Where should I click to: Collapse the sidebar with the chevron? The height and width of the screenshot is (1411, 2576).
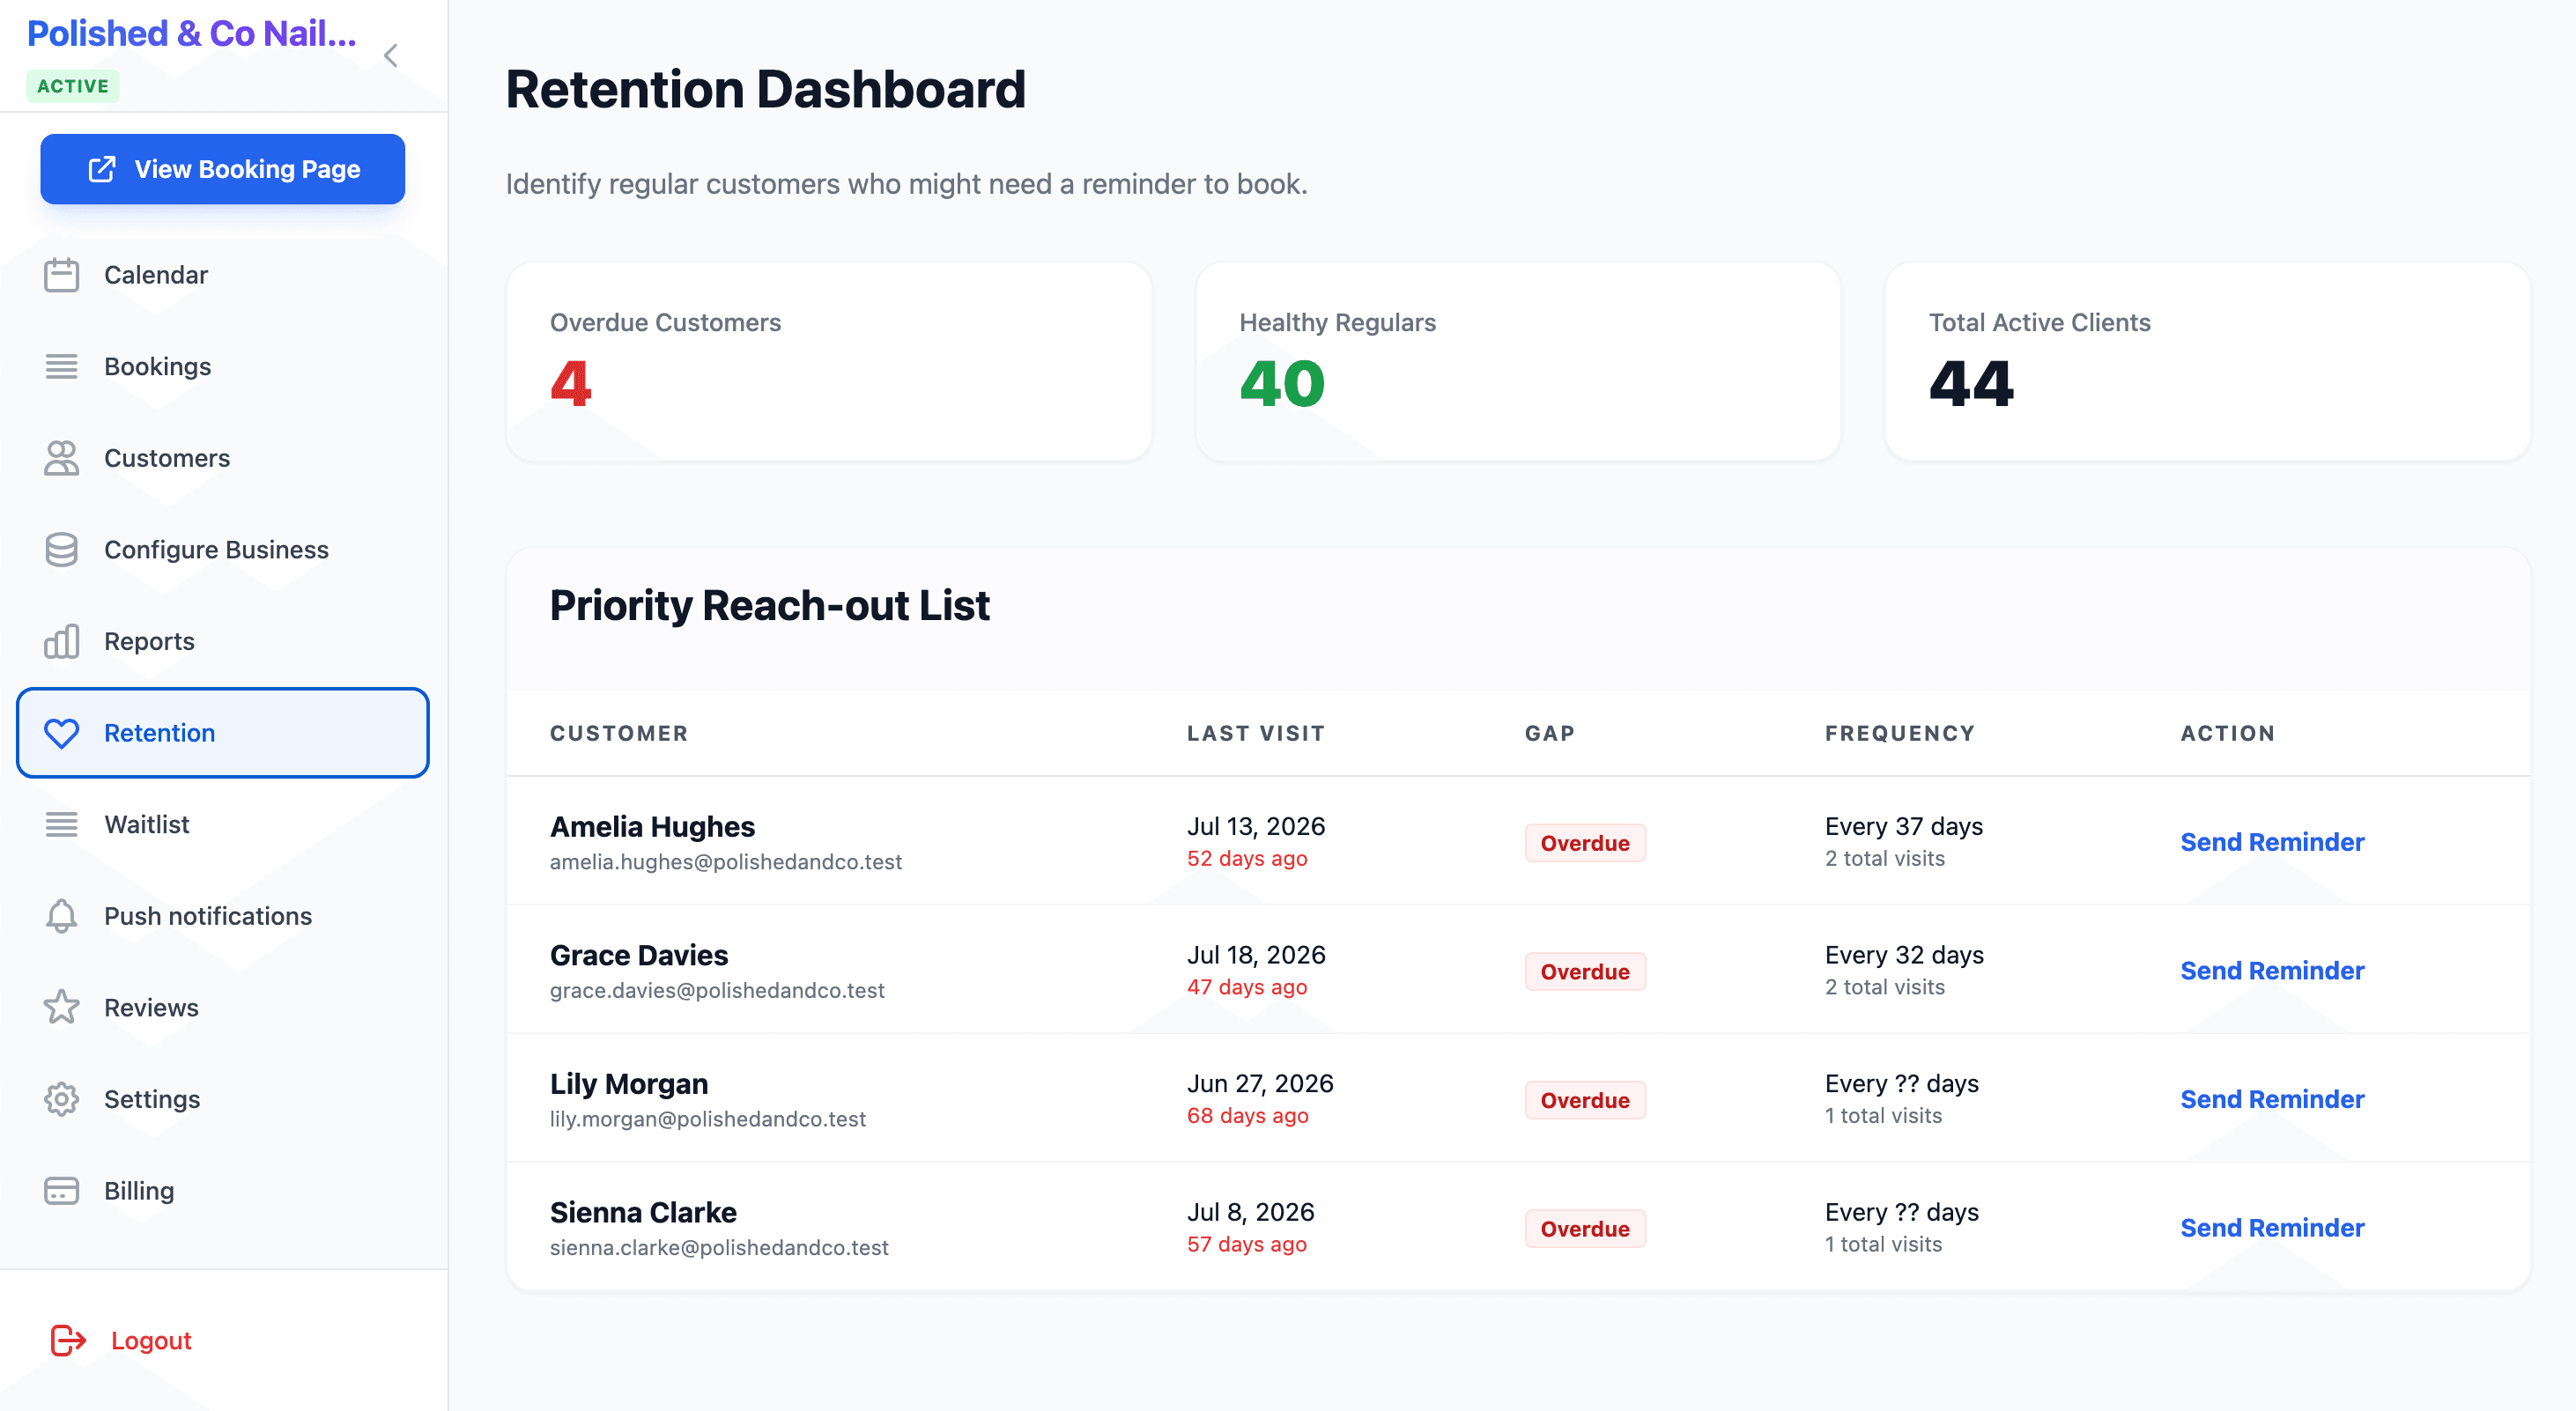391,55
